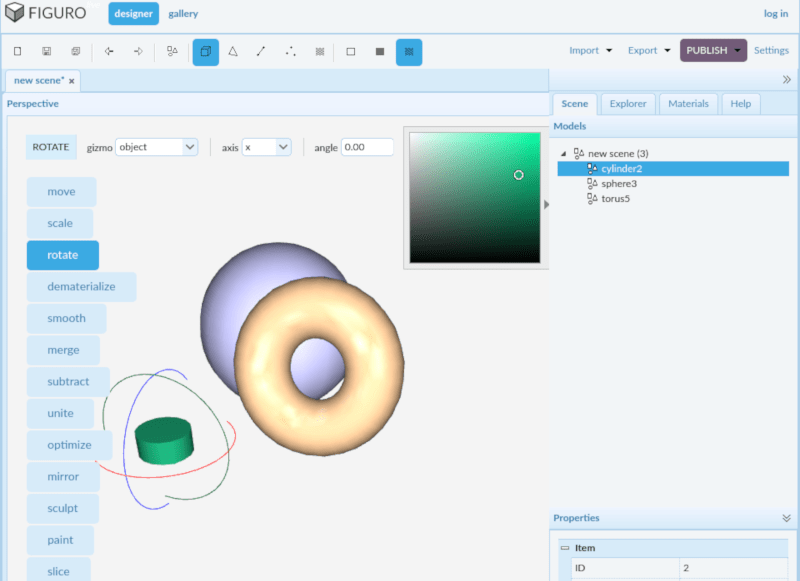Switch to the Materials tab
800x581 pixels.
pyautogui.click(x=688, y=103)
